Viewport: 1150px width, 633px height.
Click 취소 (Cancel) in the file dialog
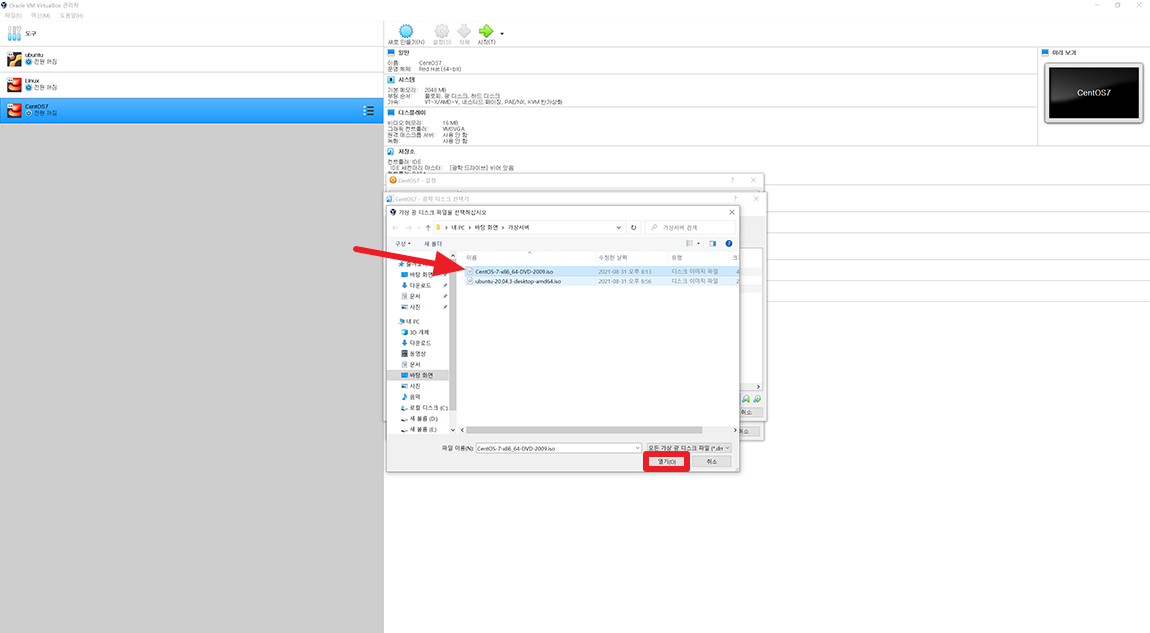coord(711,461)
